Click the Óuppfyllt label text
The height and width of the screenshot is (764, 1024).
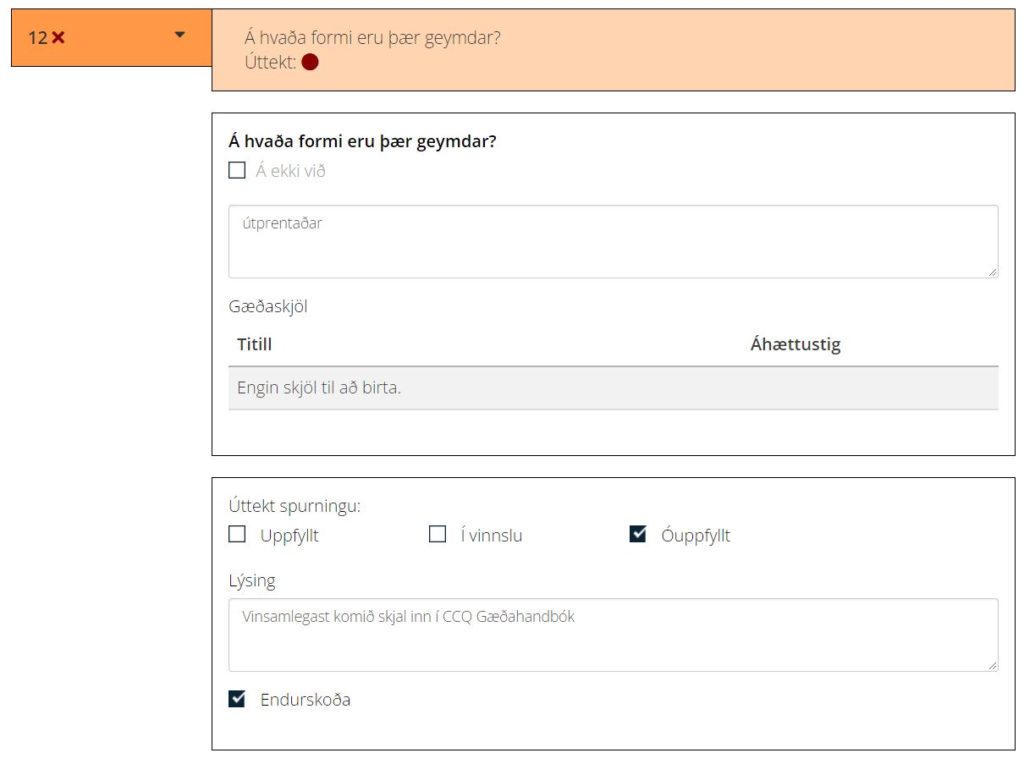(696, 535)
